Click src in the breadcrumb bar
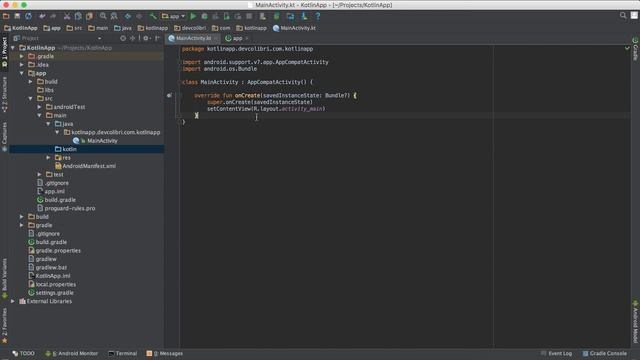Image resolution: width=640 pixels, height=360 pixels. (x=74, y=28)
